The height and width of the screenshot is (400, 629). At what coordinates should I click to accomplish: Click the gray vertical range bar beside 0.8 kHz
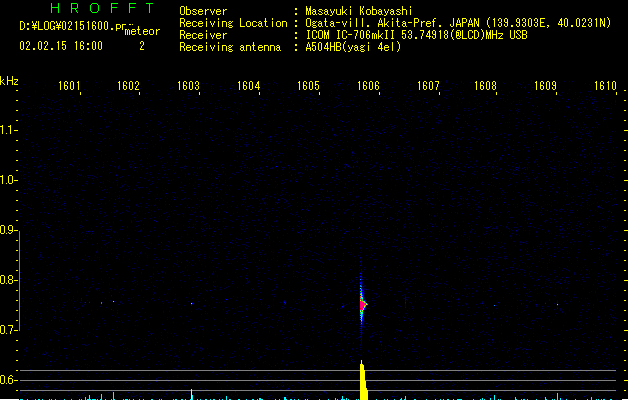tap(19, 281)
